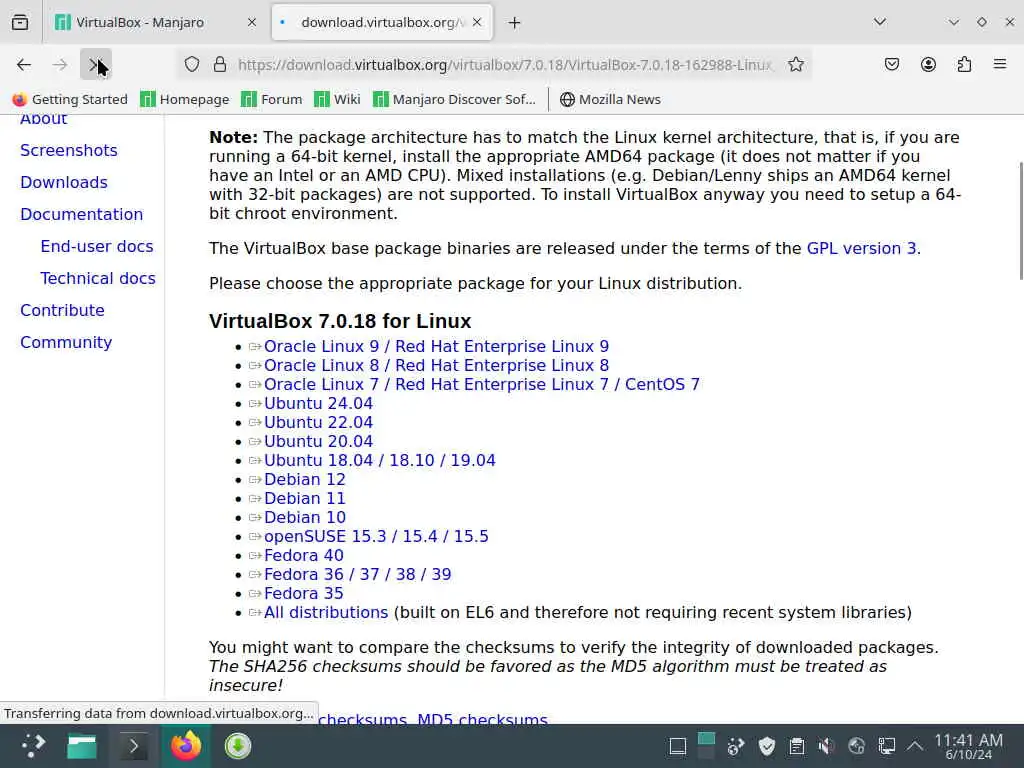Open the Community sidebar link
This screenshot has height=768, width=1024.
66,342
